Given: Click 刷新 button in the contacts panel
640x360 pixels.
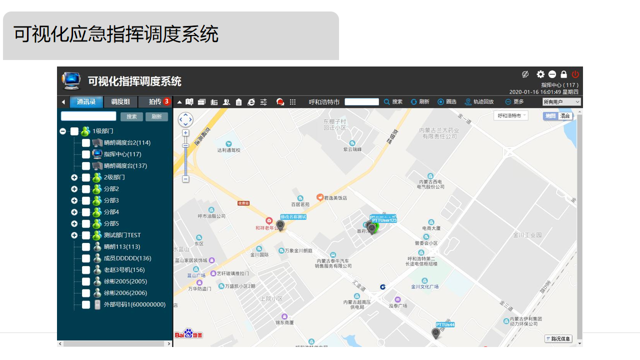Looking at the screenshot, I should pyautogui.click(x=157, y=116).
